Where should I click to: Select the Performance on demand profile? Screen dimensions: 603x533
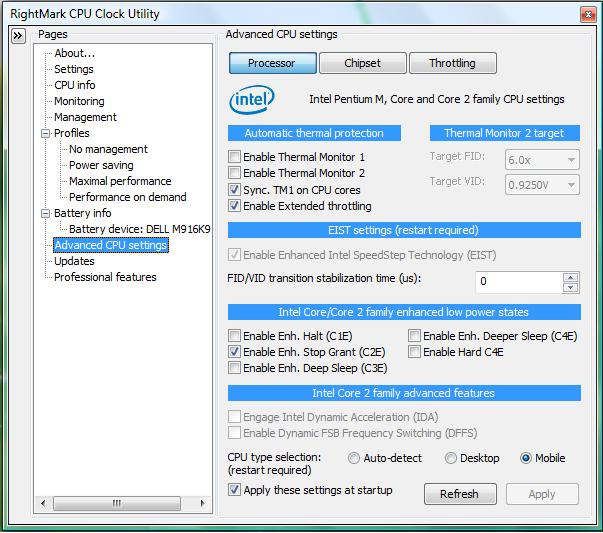(x=128, y=197)
